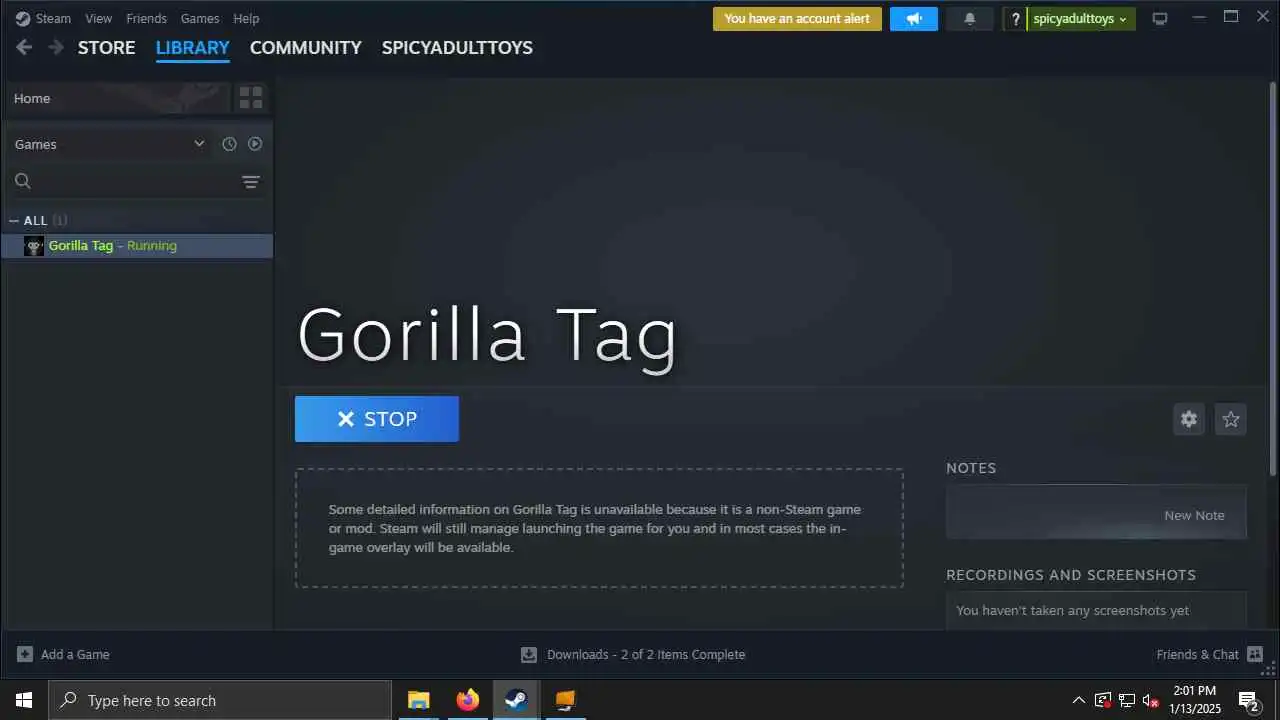Click RECORDINGS AND SCREENSHOTS heading
Screen dimensions: 1280x720
(x=1071, y=575)
